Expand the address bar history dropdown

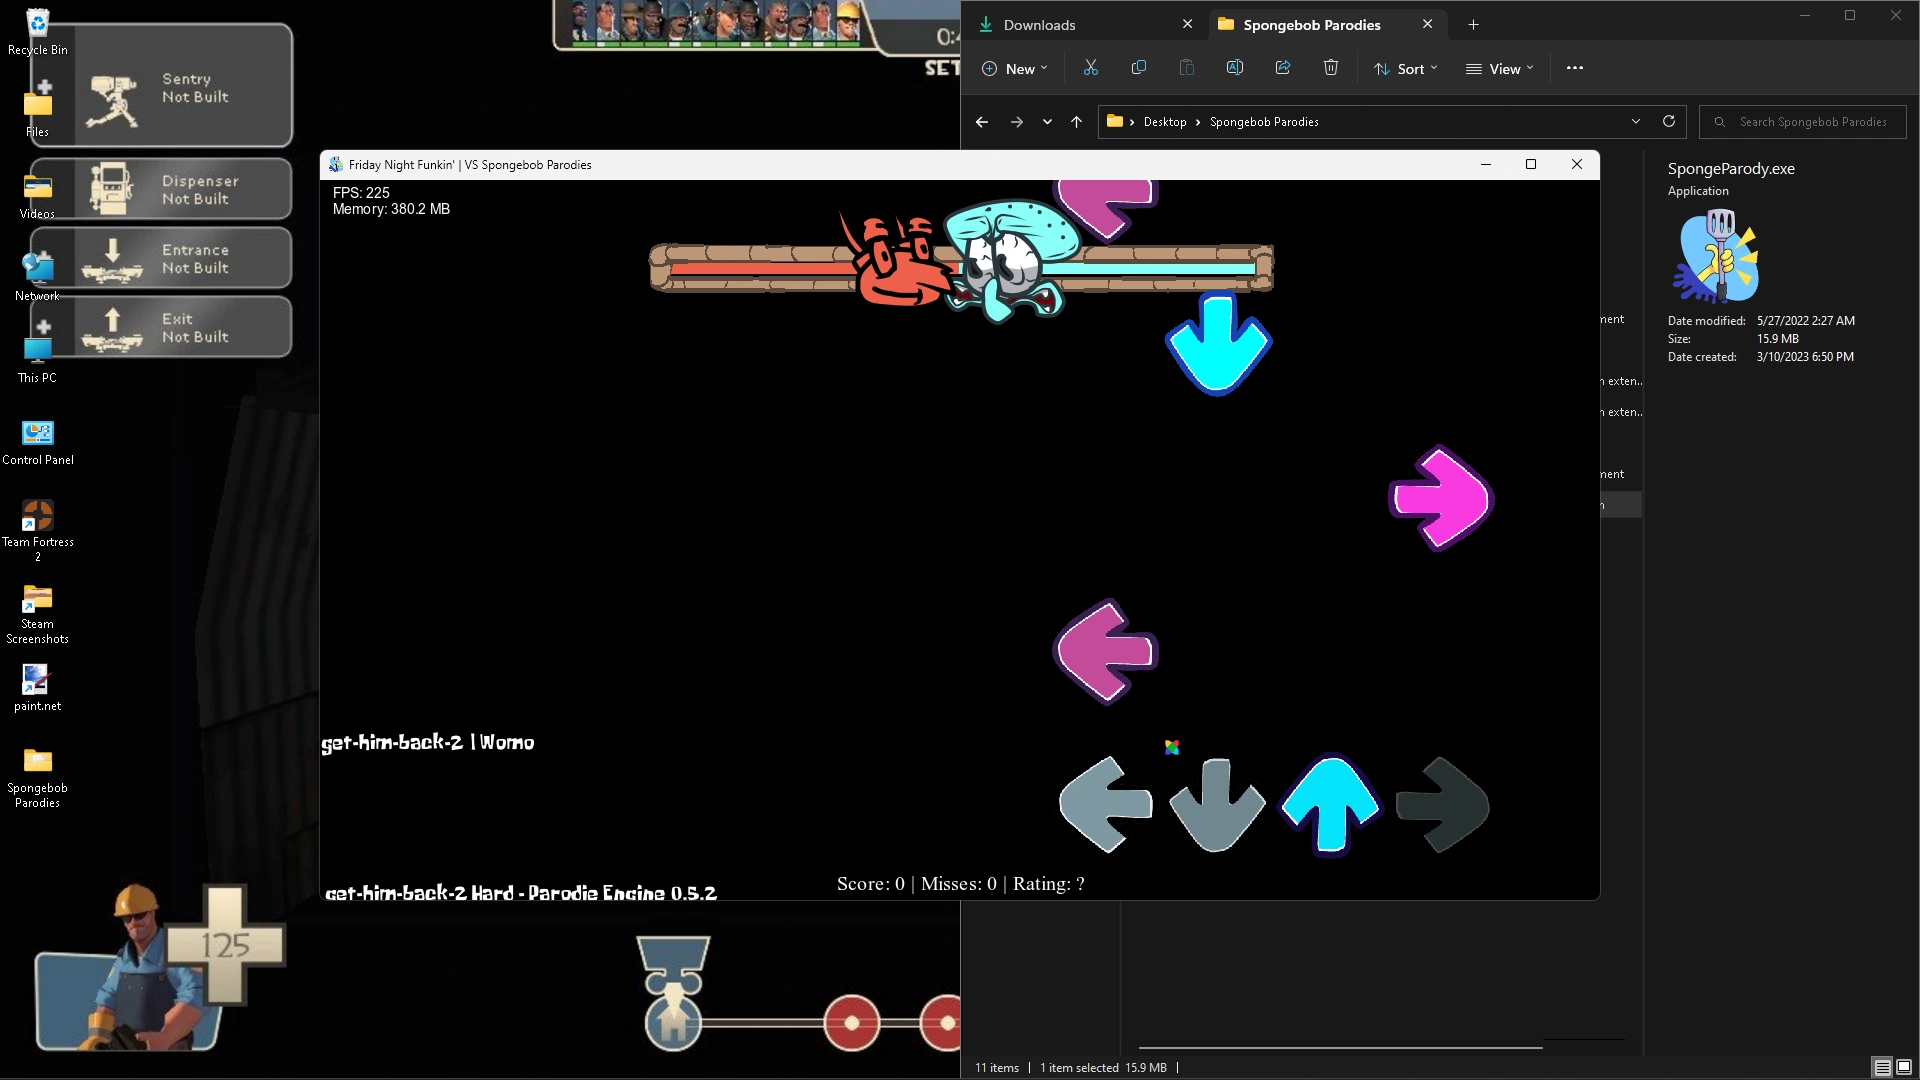1635,121
